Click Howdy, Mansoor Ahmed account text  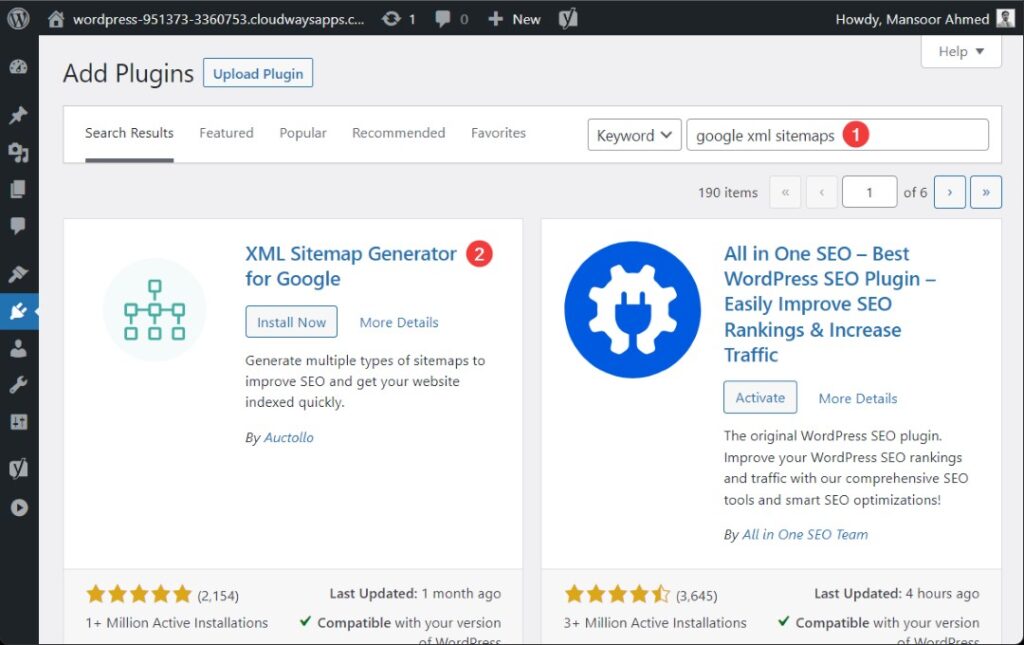(912, 20)
